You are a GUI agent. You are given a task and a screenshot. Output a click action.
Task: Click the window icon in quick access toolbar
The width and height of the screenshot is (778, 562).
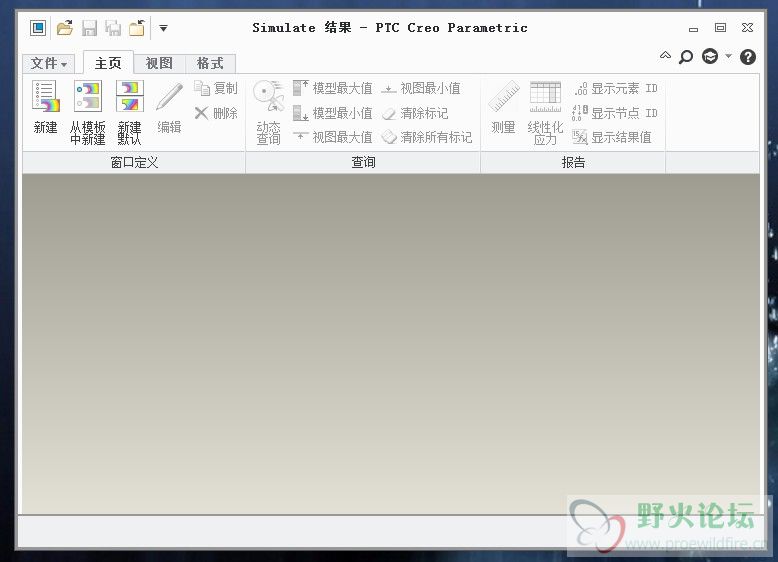pyautogui.click(x=38, y=28)
